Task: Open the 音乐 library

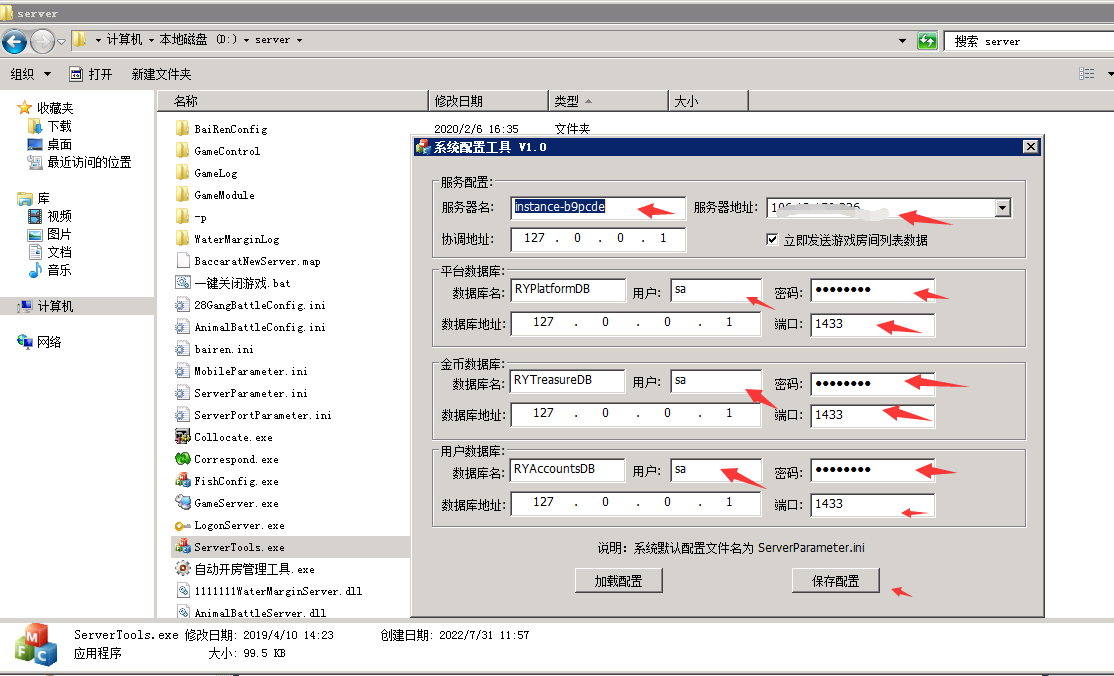Action: [59, 270]
